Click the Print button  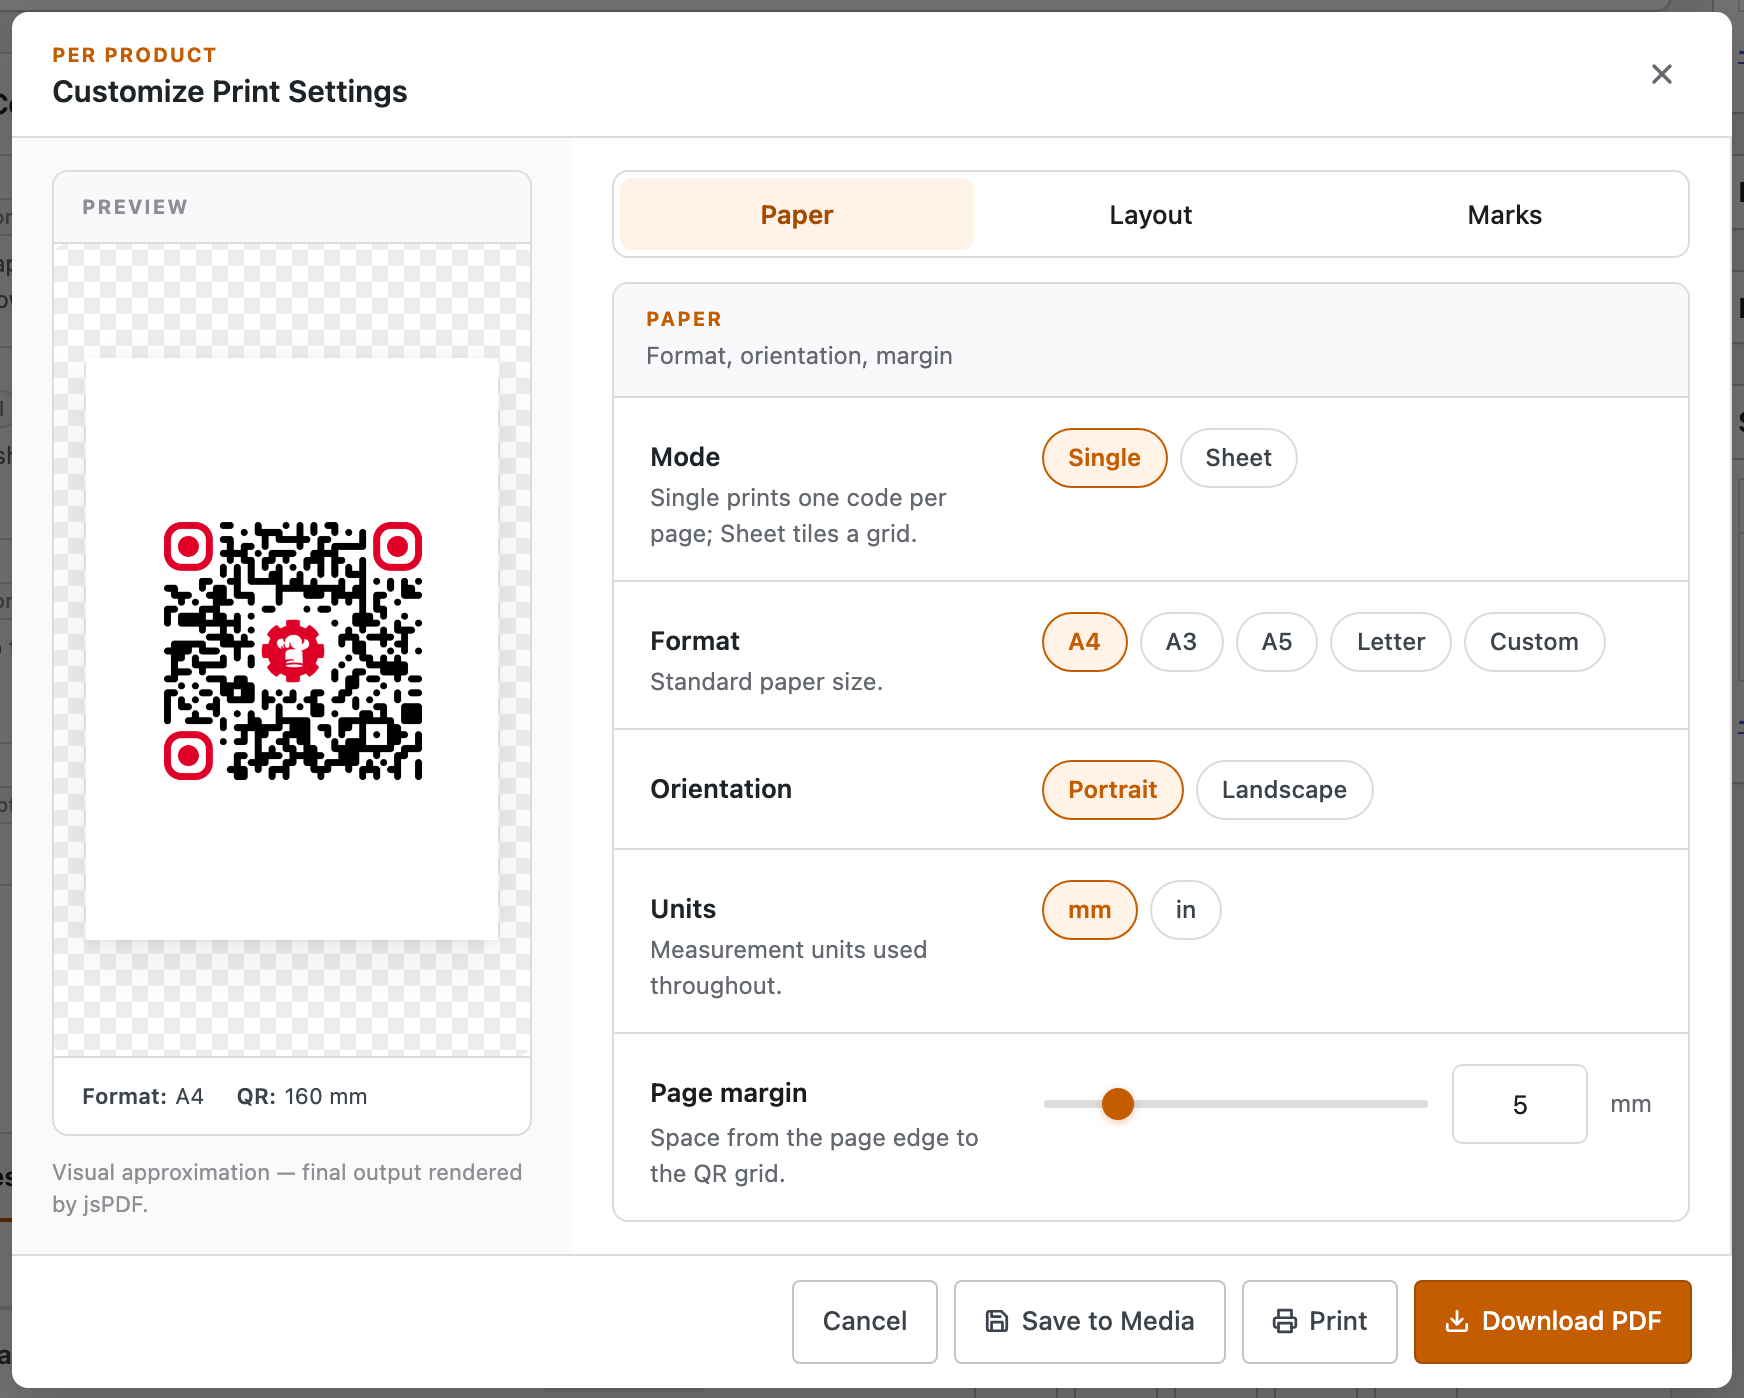[1319, 1321]
